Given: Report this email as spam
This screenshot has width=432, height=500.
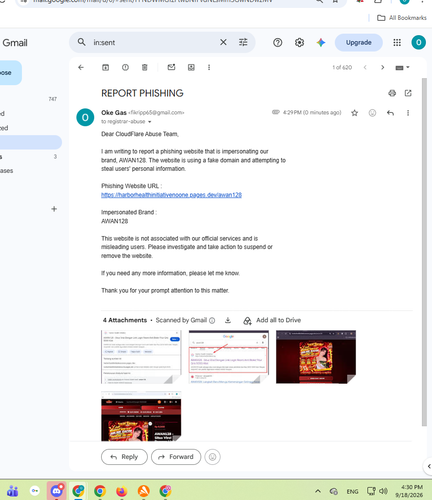Looking at the screenshot, I should [125, 68].
